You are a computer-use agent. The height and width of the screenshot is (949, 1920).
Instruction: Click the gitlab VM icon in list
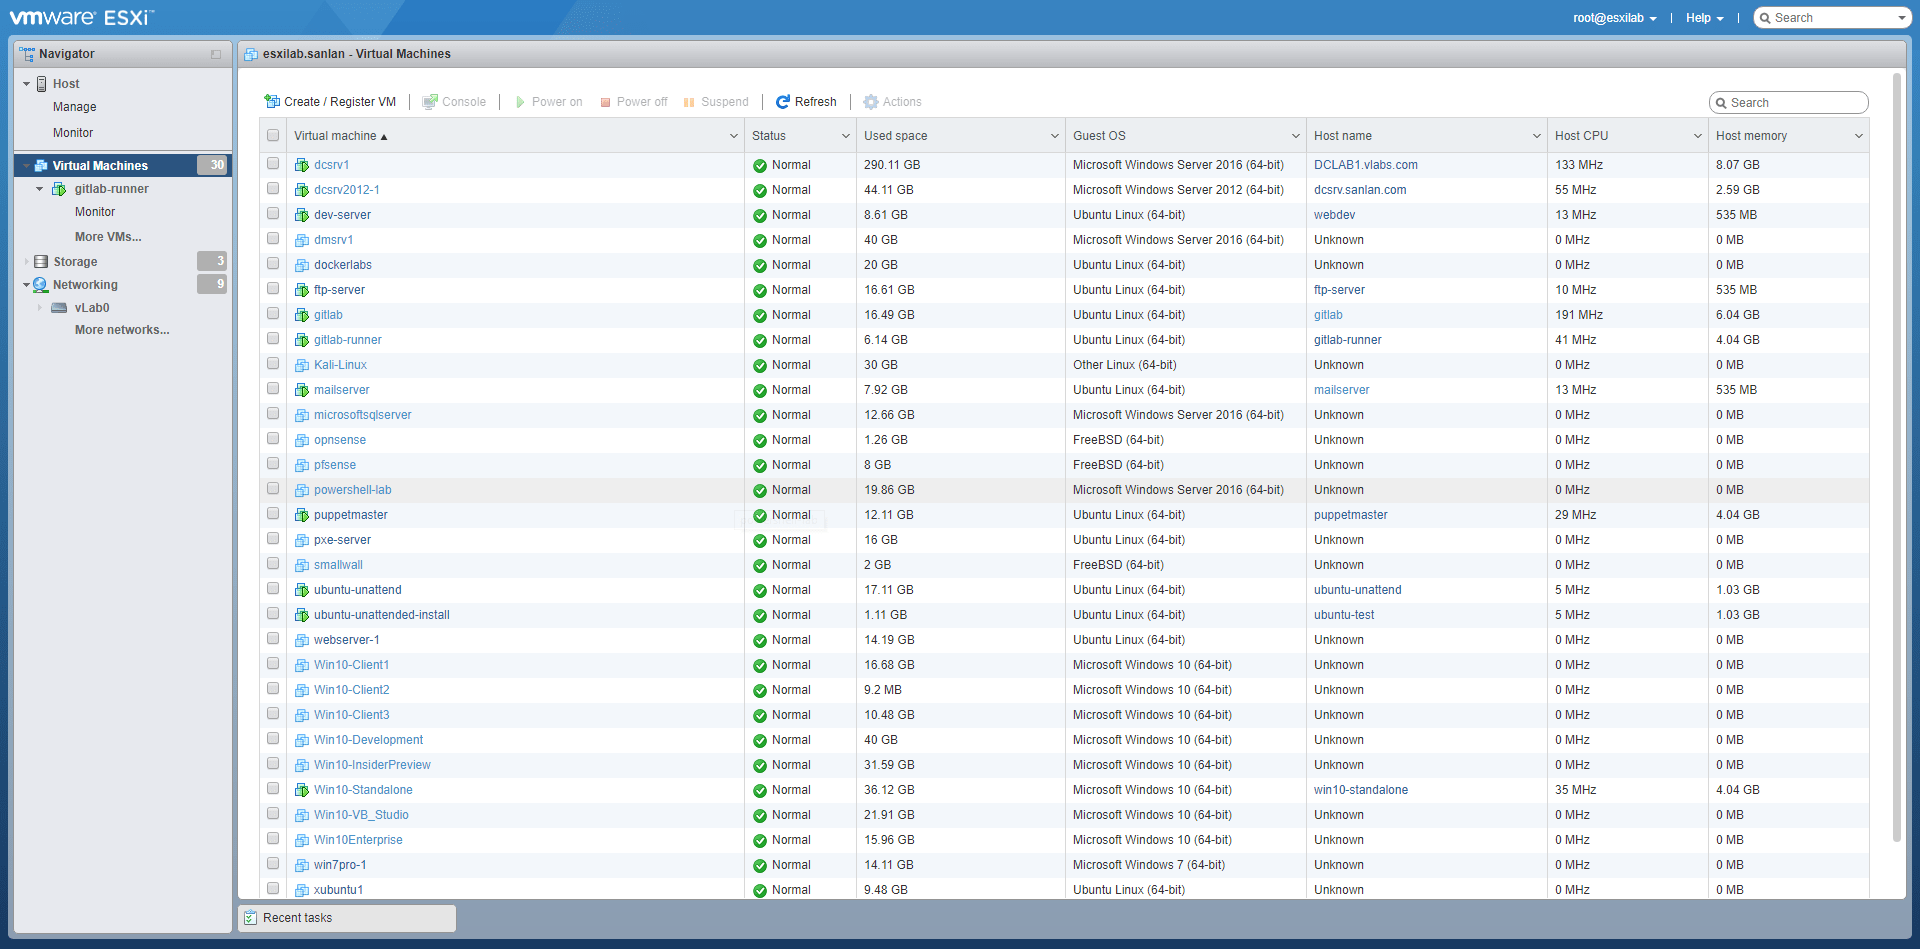302,315
